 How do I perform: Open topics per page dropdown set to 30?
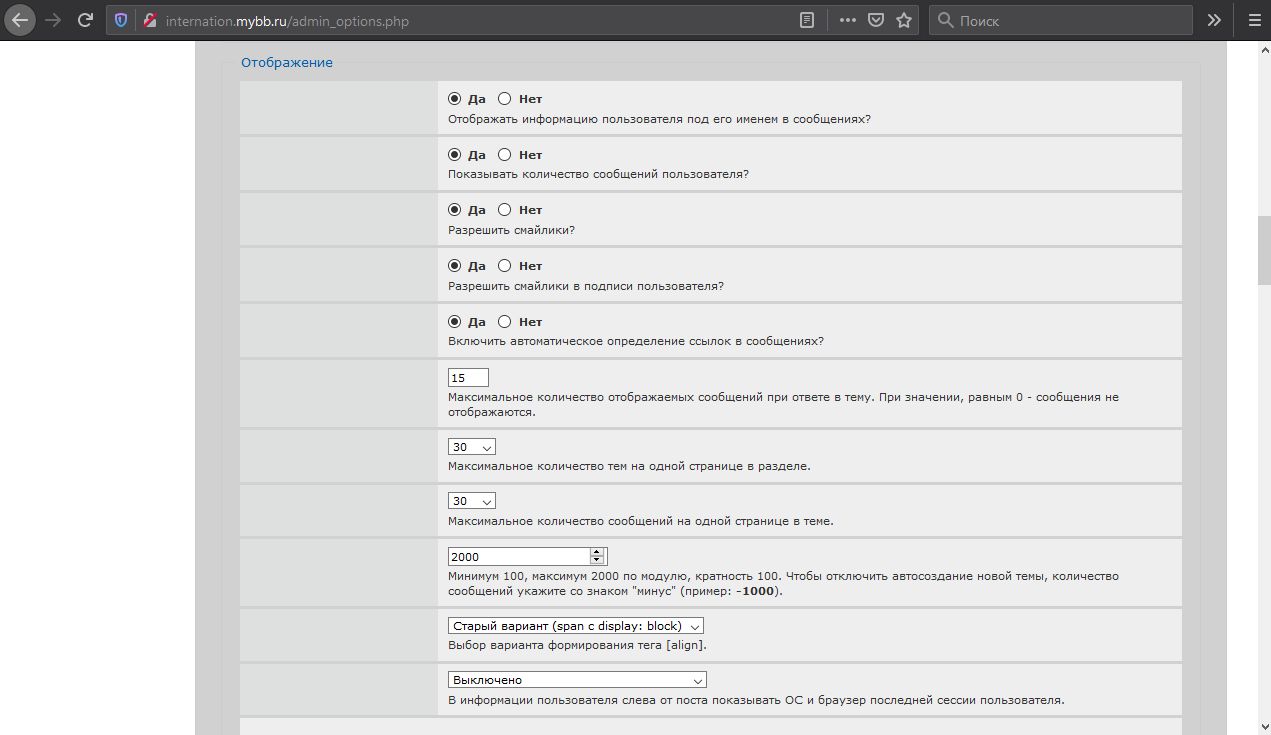pos(472,446)
